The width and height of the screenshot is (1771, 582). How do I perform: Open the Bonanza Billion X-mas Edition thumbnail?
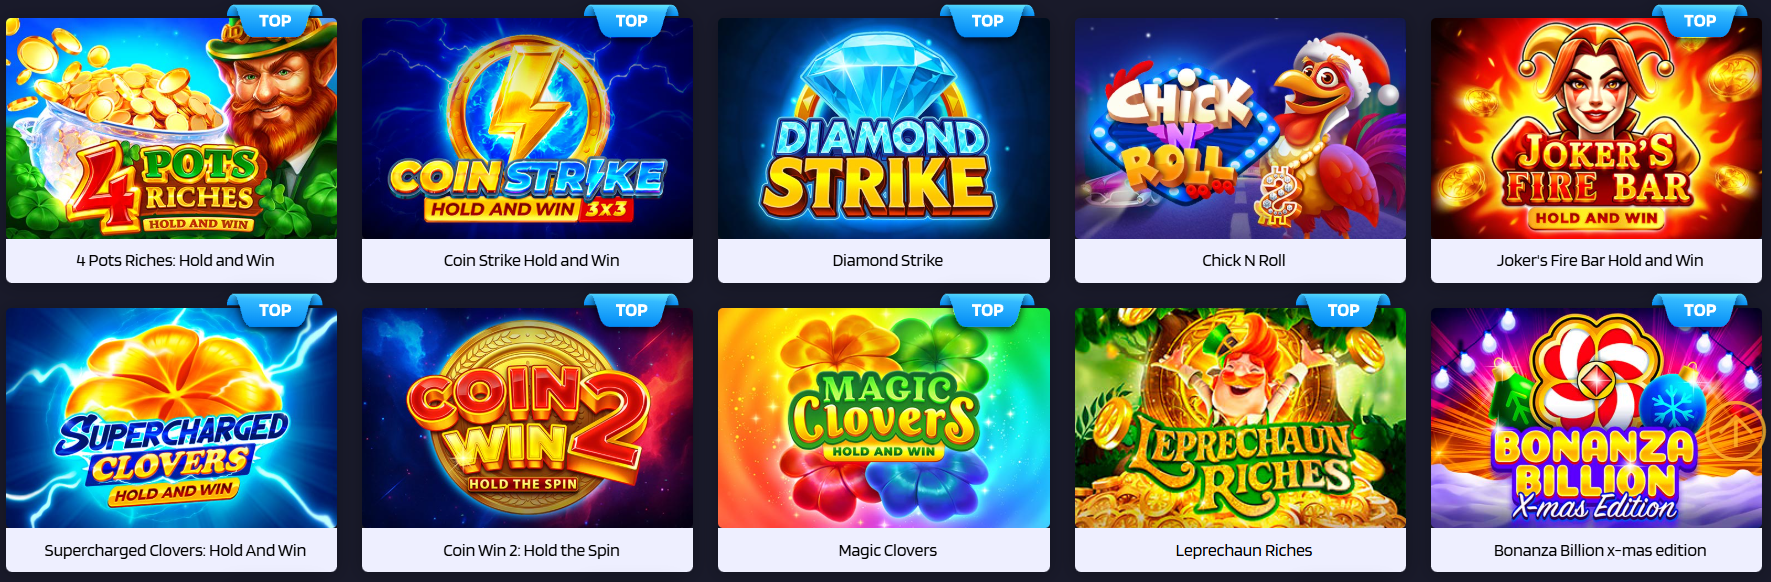click(1596, 418)
